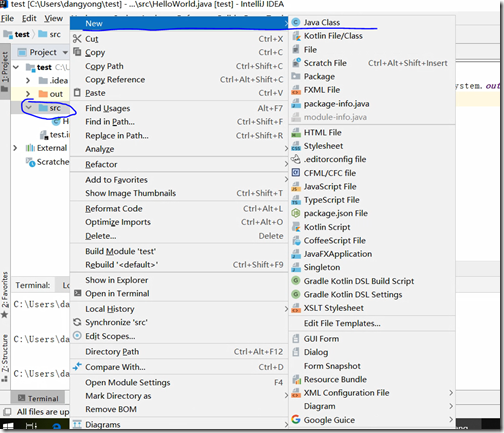Screen dimensions: 504x433
Task: Click the package.json File icon
Action: [x=296, y=213]
